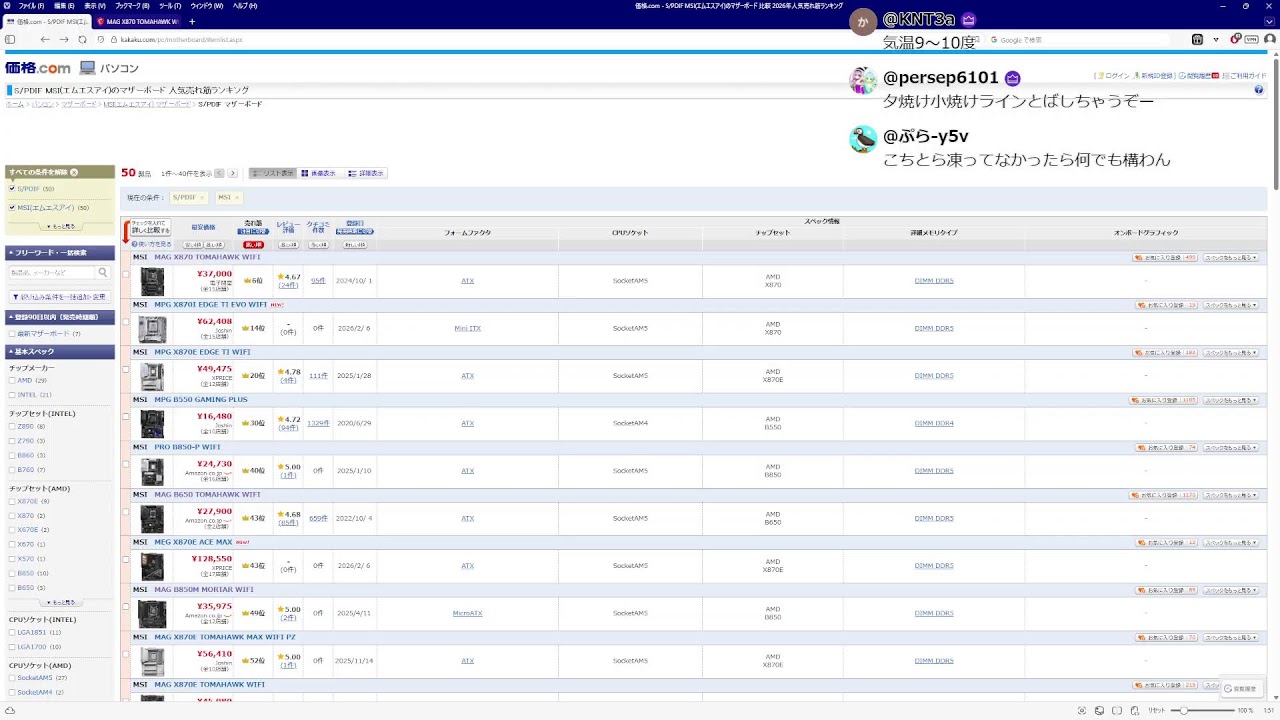Screen dimensions: 1280x720
Task: Open the ブックマーク(B) menu
Action: (132, 5)
